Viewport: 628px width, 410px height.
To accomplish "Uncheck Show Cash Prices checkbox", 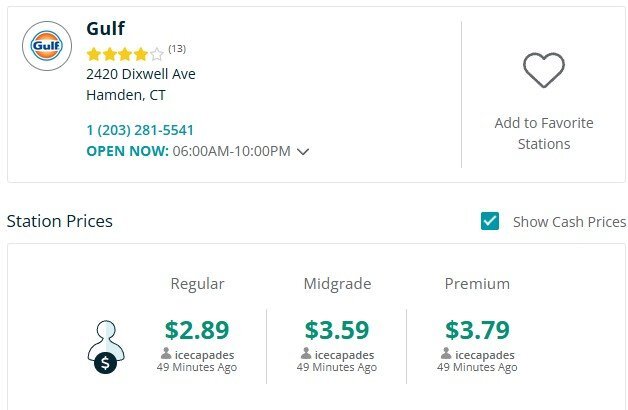I will [x=490, y=221].
